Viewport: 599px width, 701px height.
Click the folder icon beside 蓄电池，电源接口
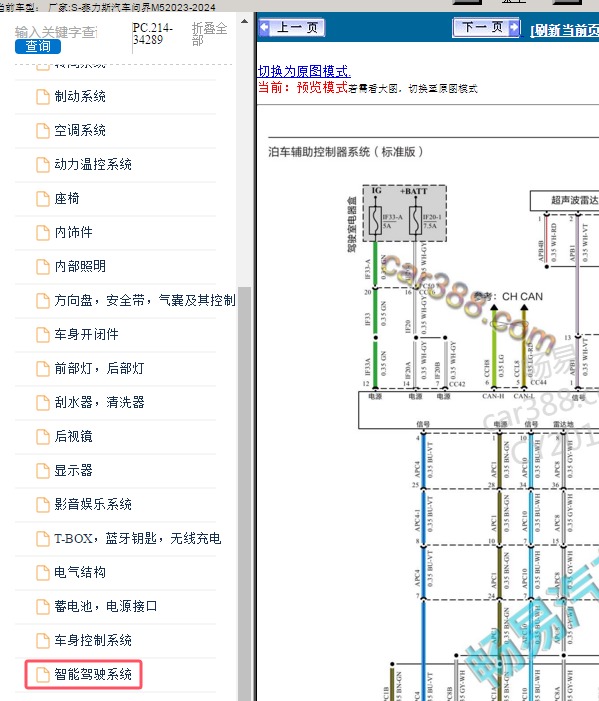(x=43, y=606)
